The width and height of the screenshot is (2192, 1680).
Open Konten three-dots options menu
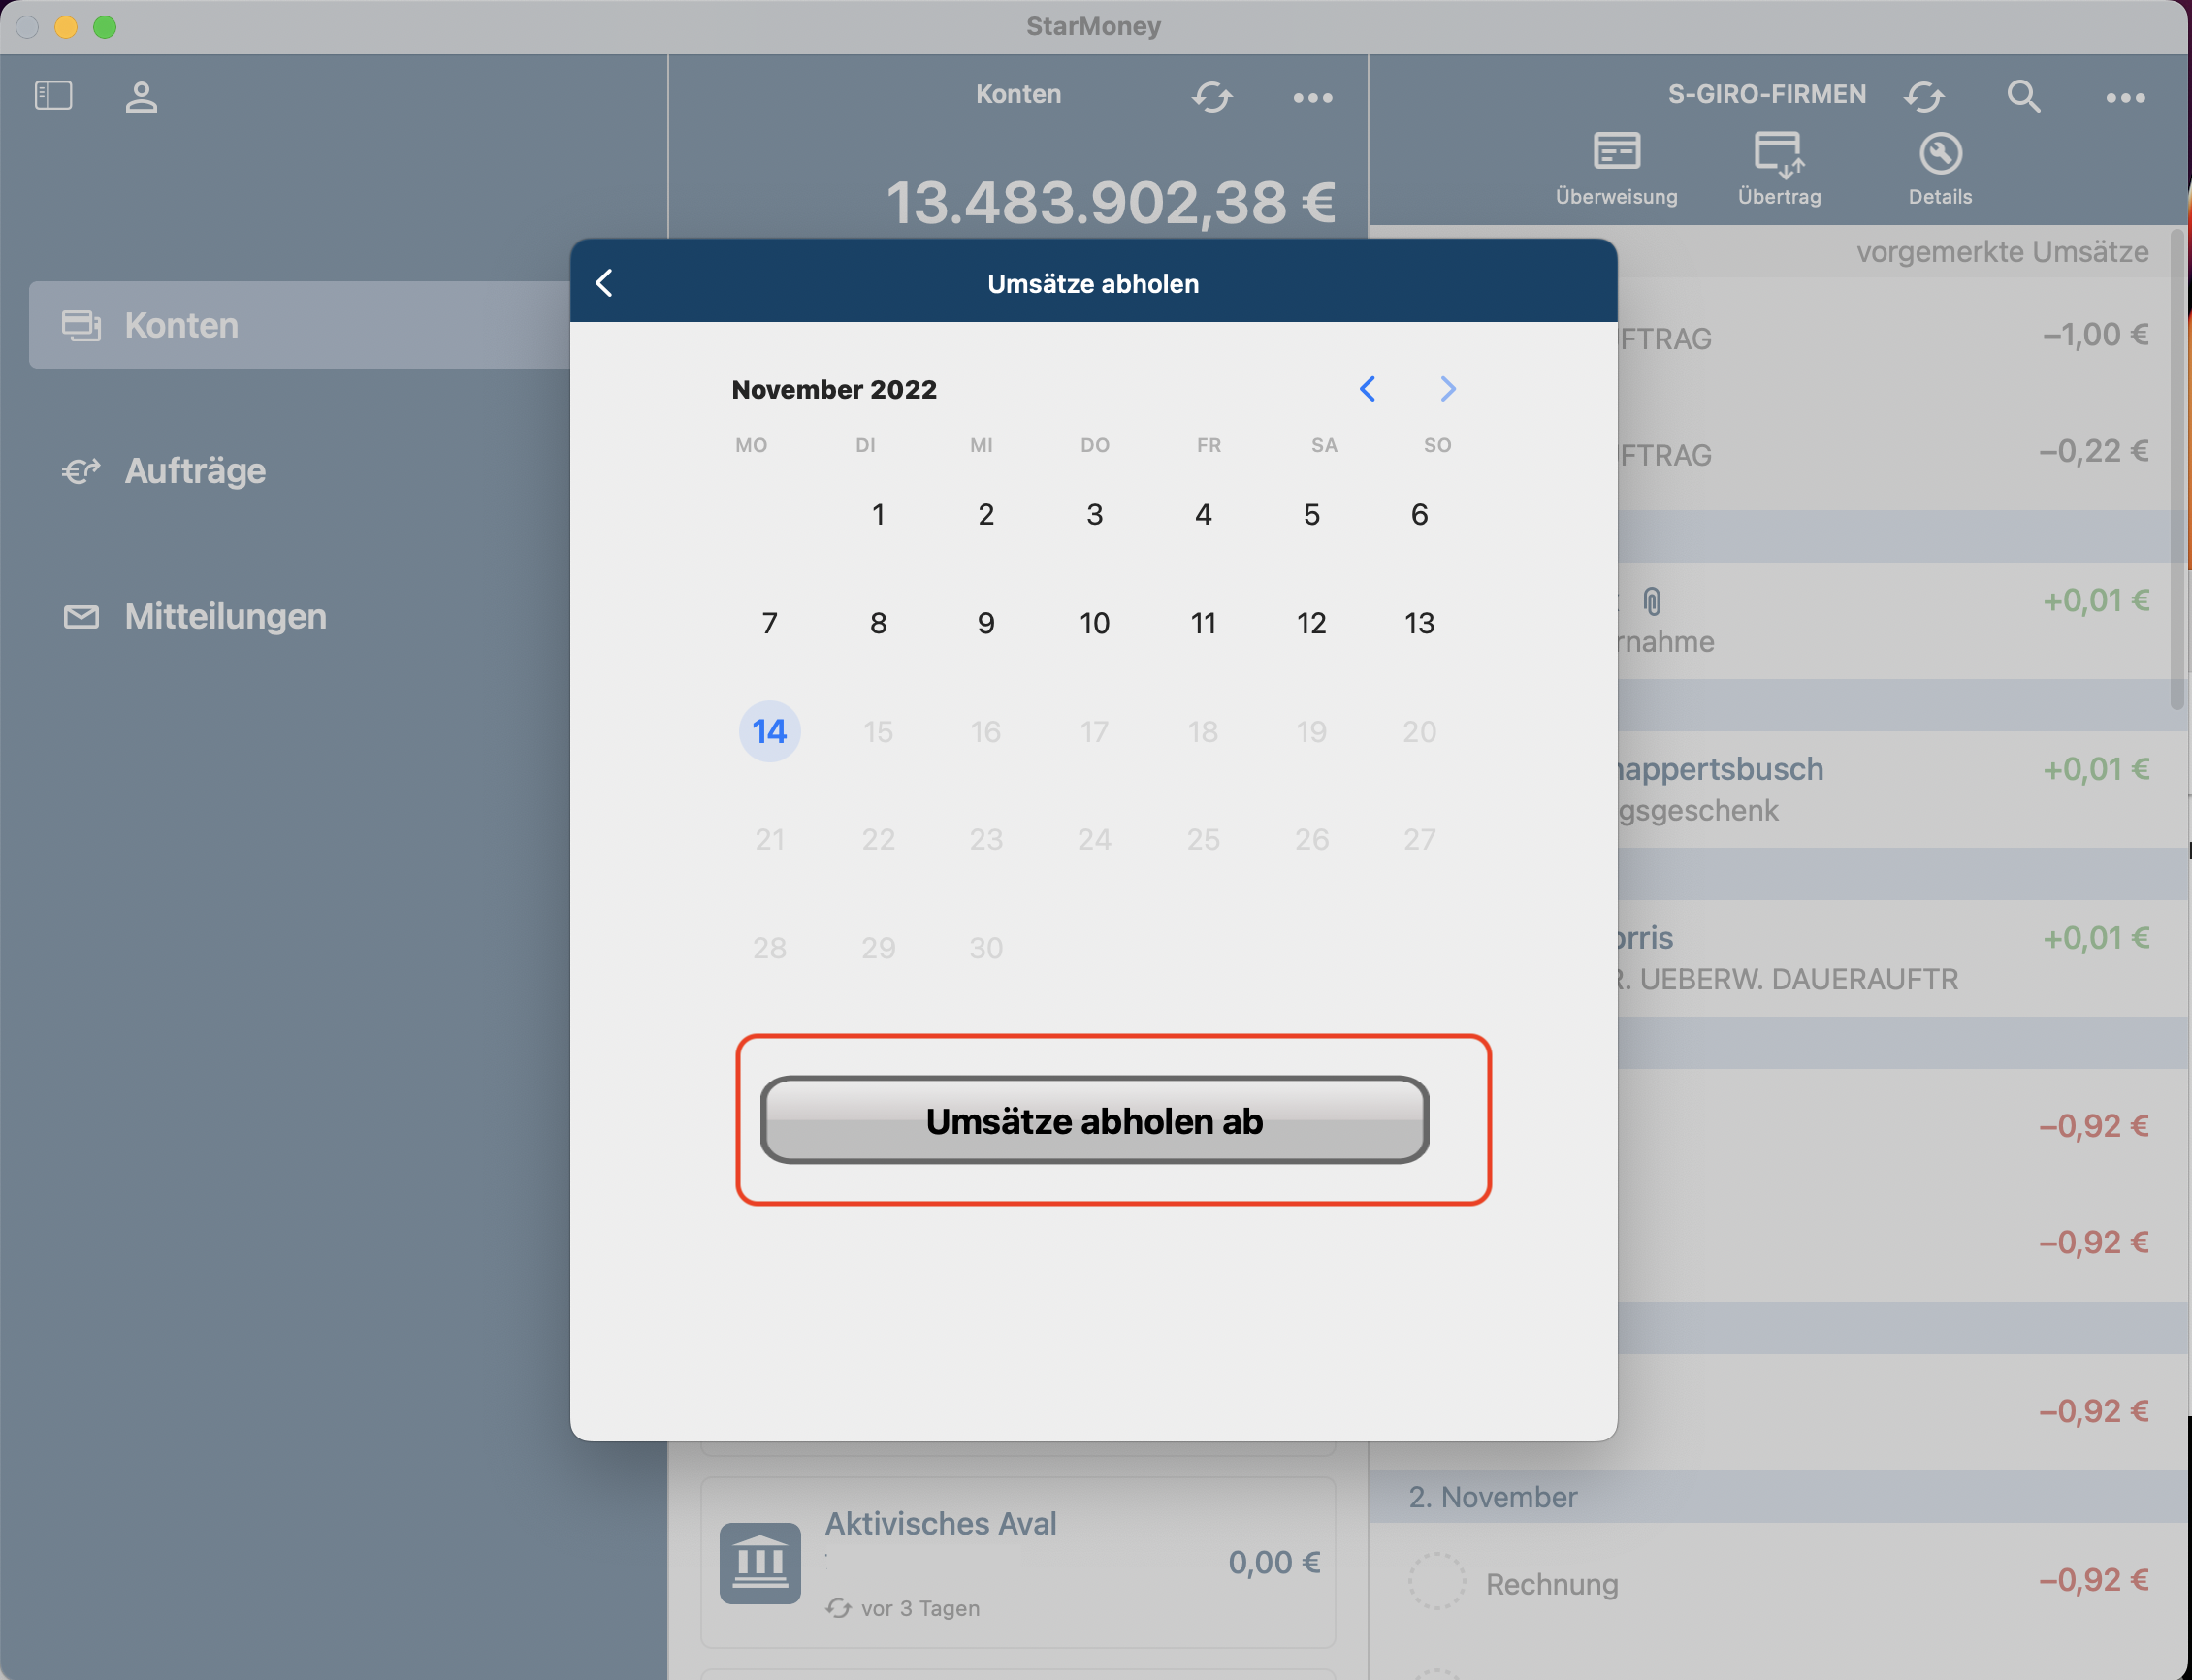1312,97
